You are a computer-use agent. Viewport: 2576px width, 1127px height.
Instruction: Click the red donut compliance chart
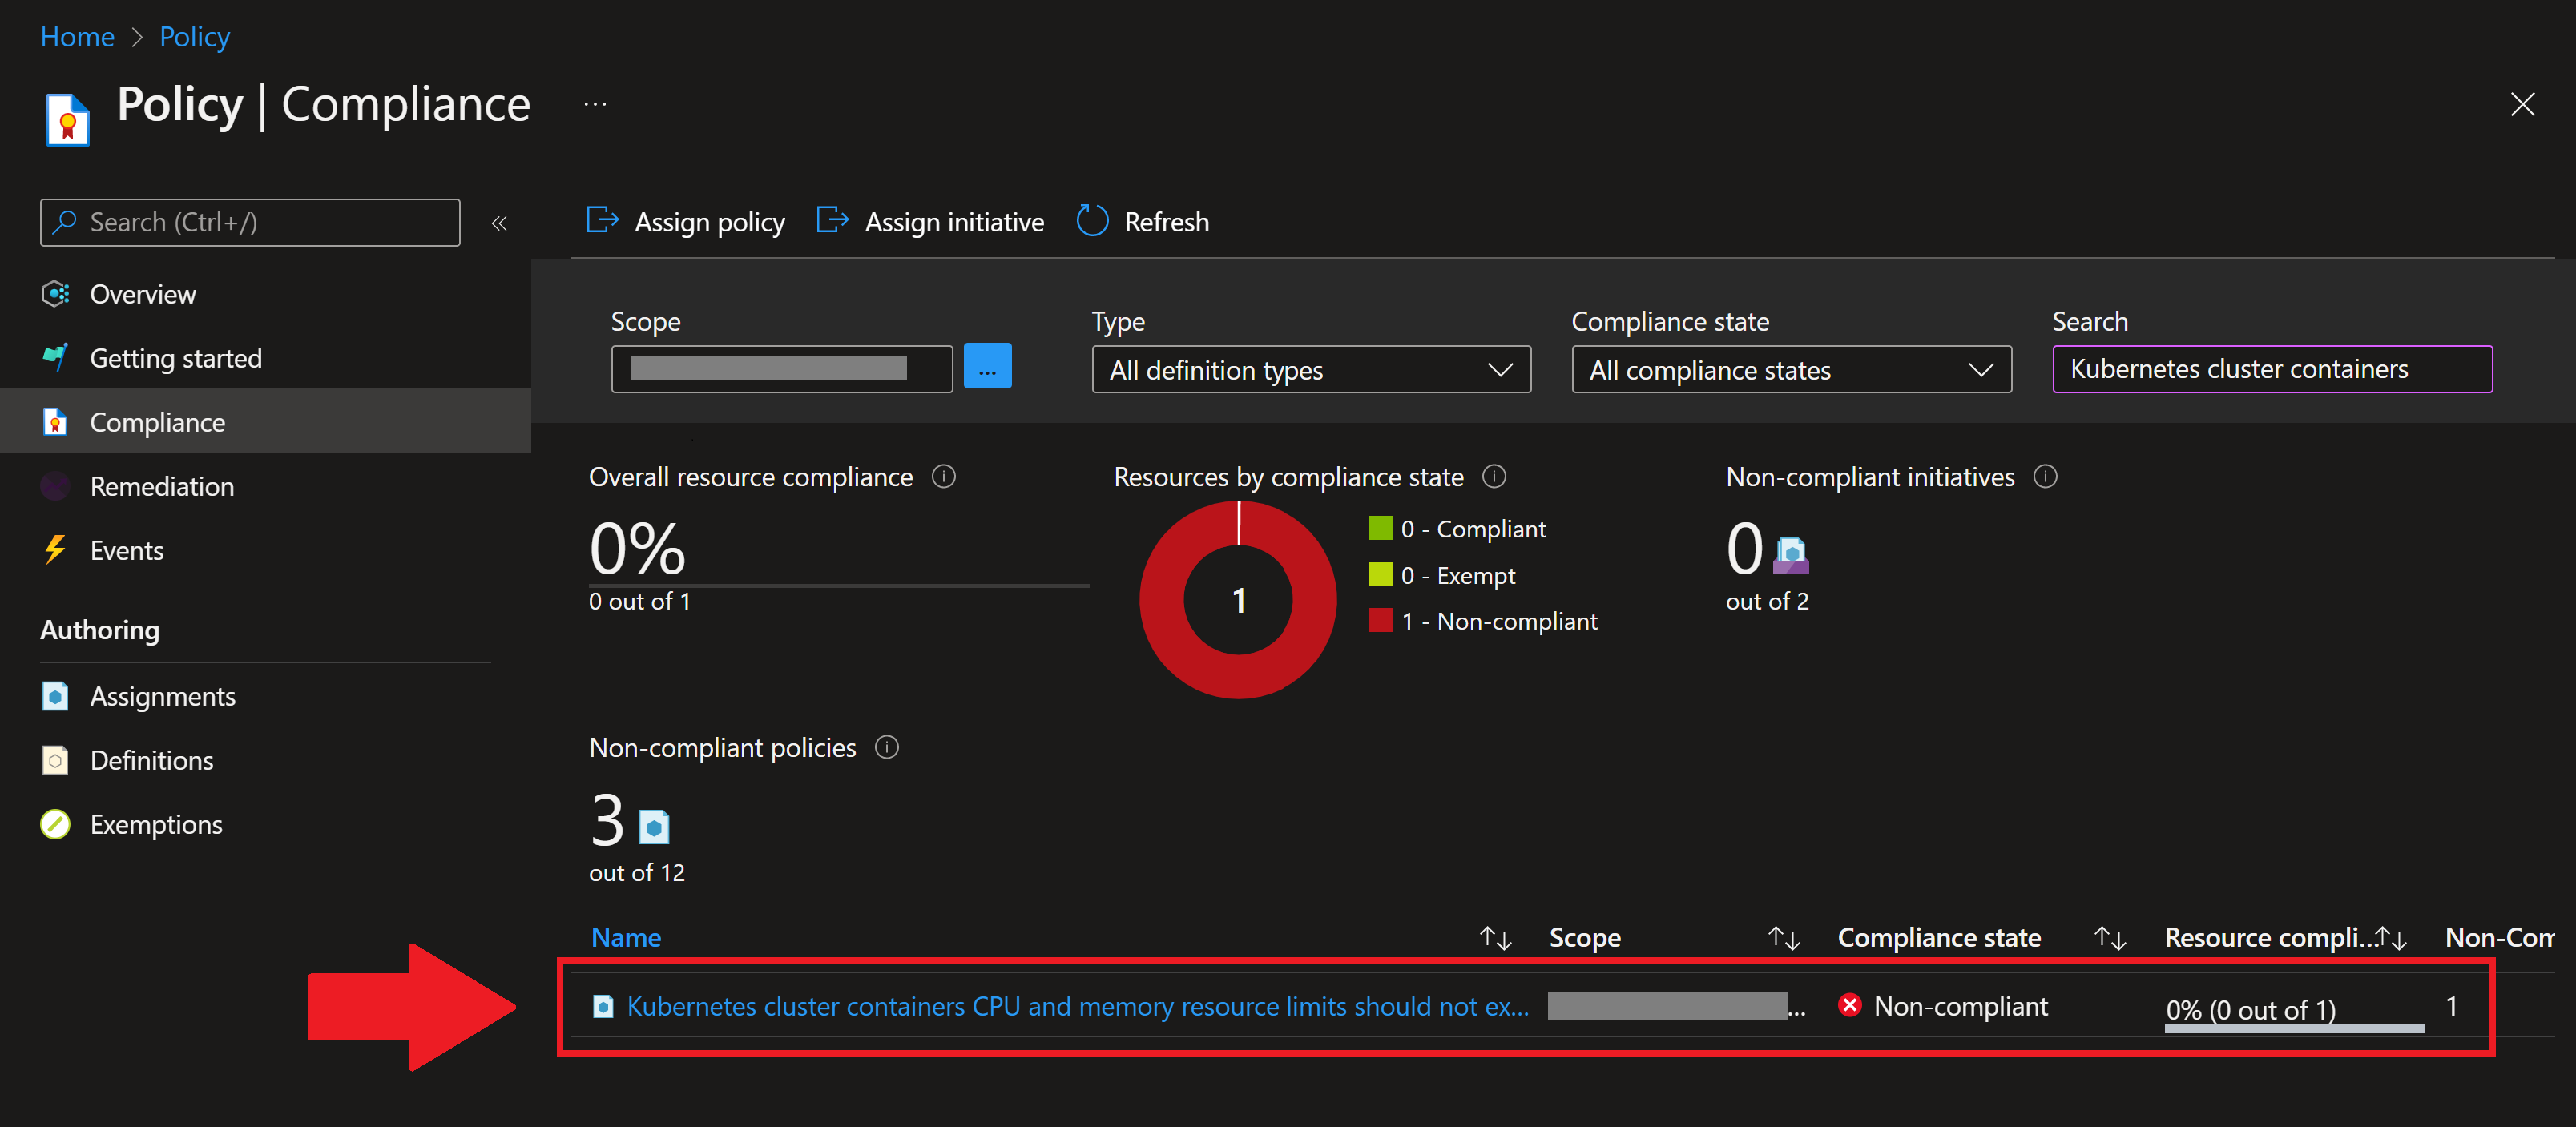click(x=1237, y=599)
